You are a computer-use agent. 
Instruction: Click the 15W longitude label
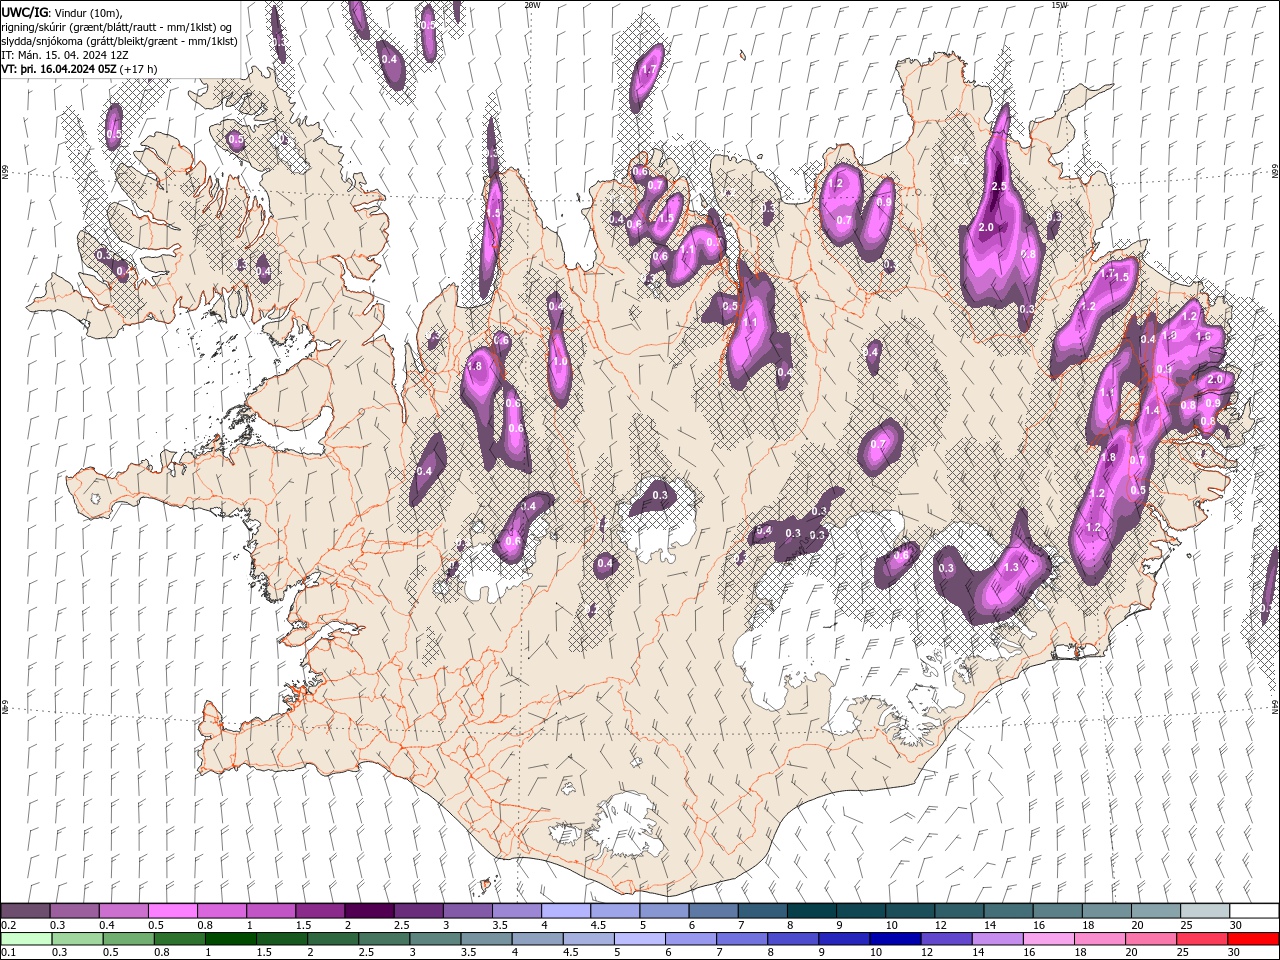coord(1059,5)
